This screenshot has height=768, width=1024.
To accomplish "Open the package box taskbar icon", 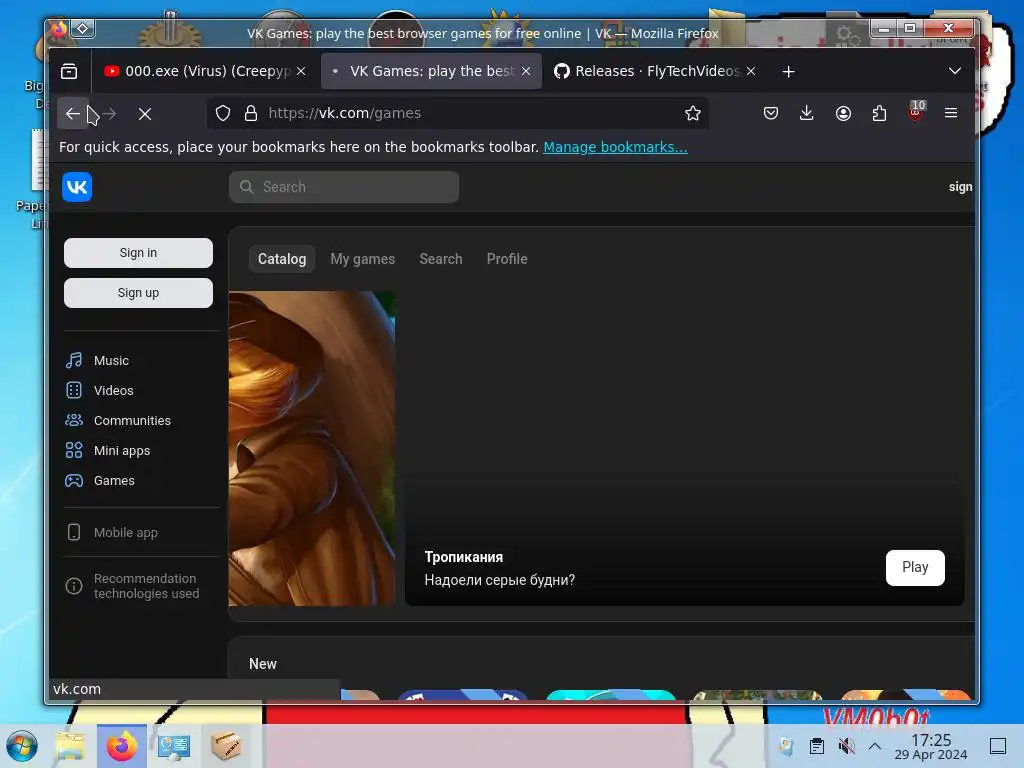I will tap(226, 746).
